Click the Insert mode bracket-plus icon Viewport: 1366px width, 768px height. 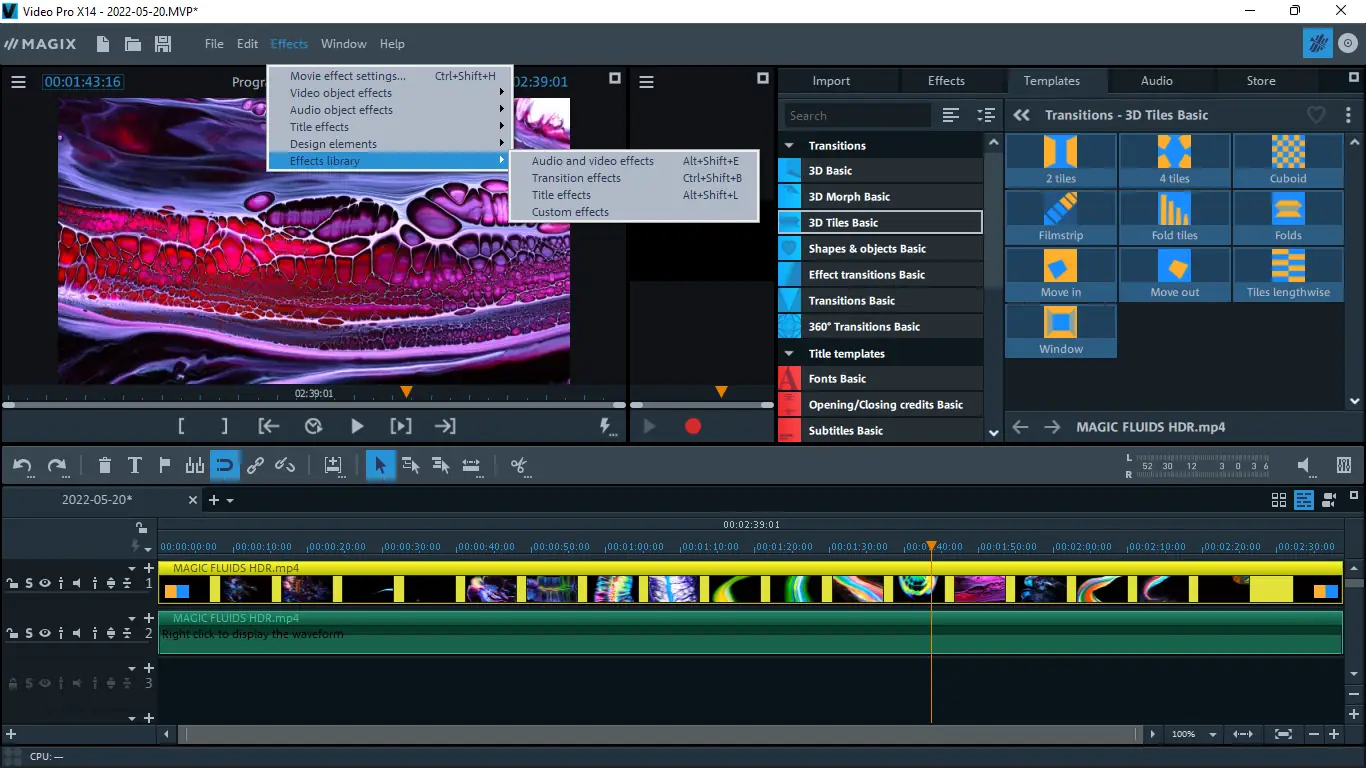(333, 465)
